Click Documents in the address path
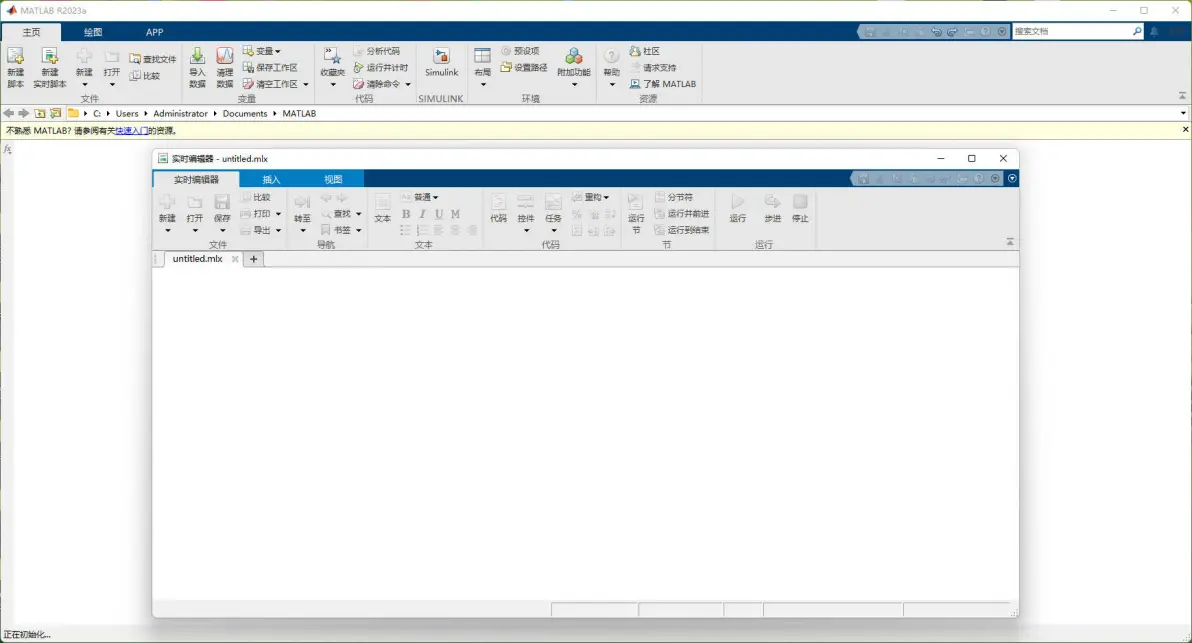 (x=245, y=113)
